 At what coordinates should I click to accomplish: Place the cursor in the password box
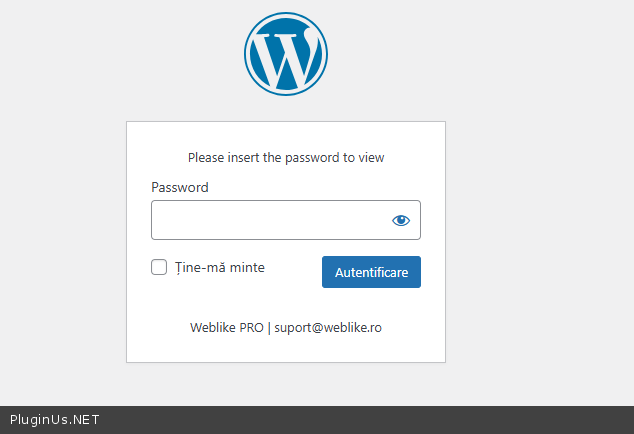pyautogui.click(x=268, y=220)
